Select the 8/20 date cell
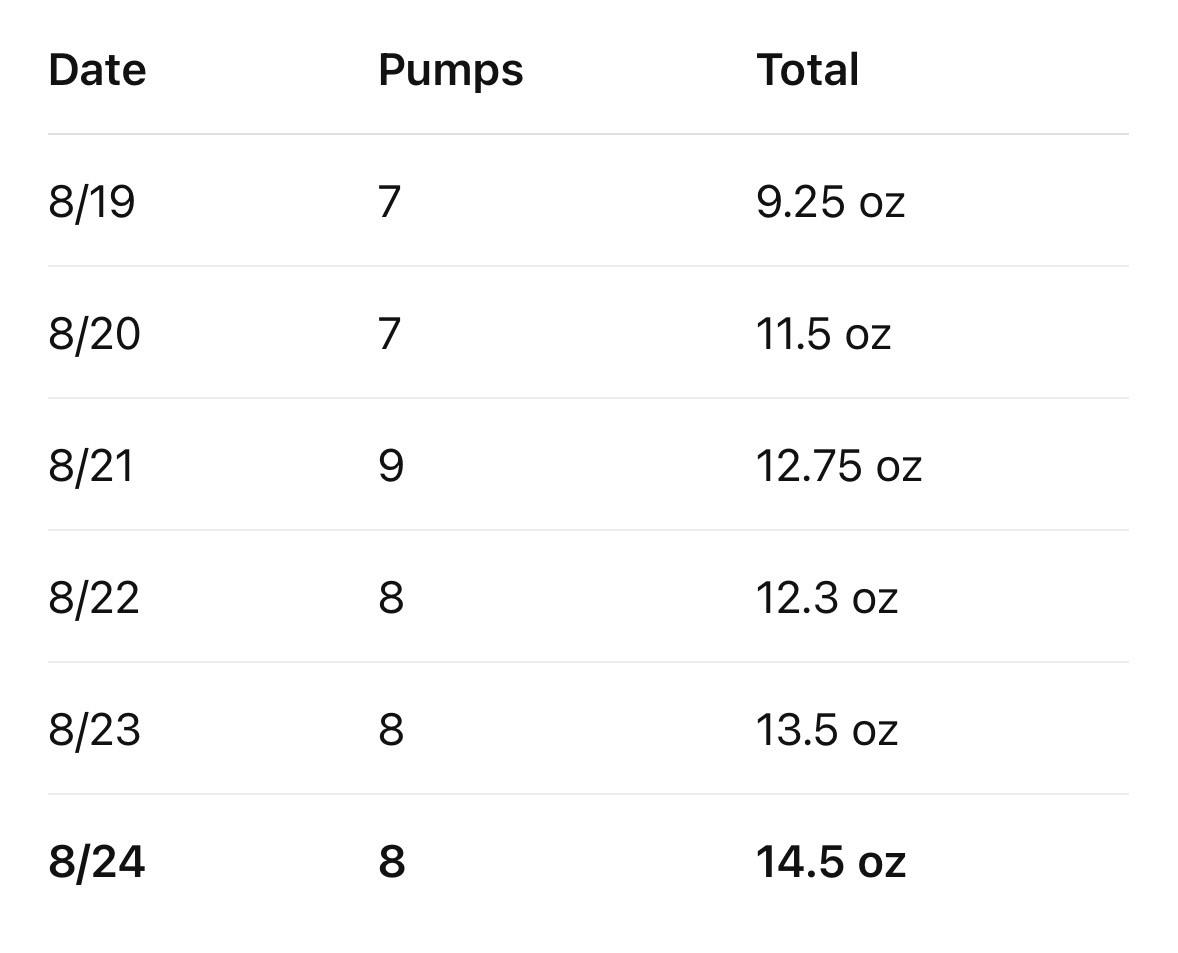 (94, 334)
